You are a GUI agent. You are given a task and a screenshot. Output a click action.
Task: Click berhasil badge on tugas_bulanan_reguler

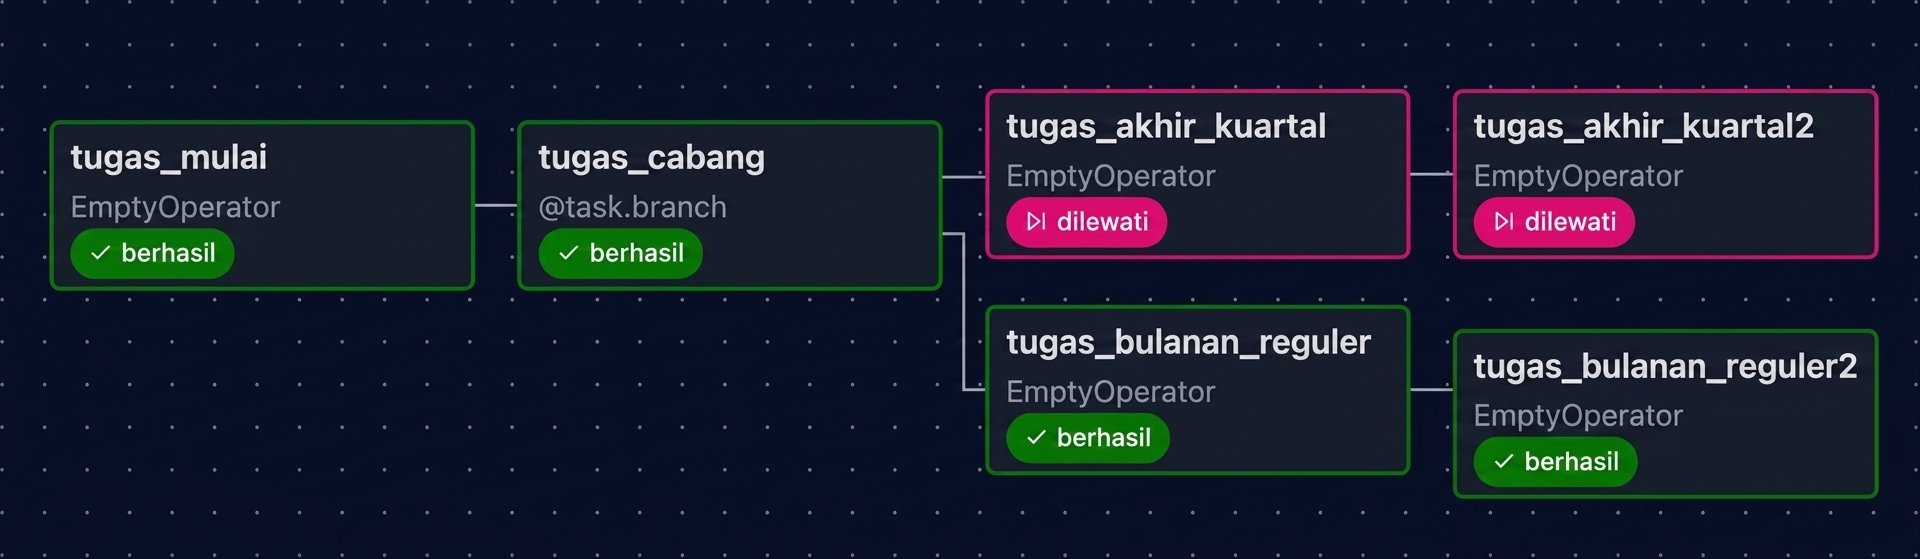click(x=1088, y=438)
